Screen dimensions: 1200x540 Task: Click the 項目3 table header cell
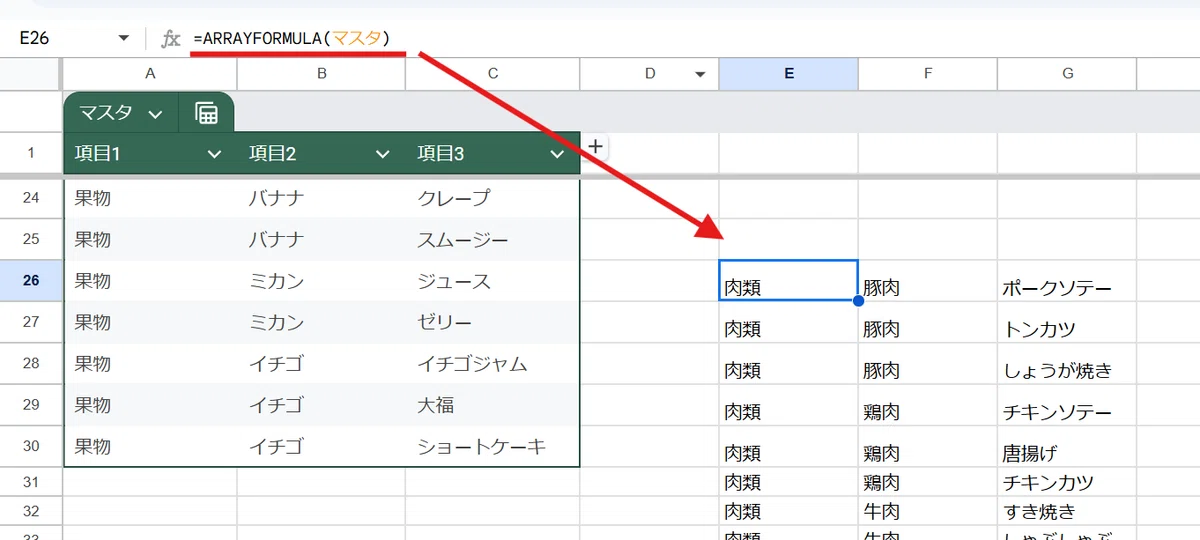click(x=492, y=153)
